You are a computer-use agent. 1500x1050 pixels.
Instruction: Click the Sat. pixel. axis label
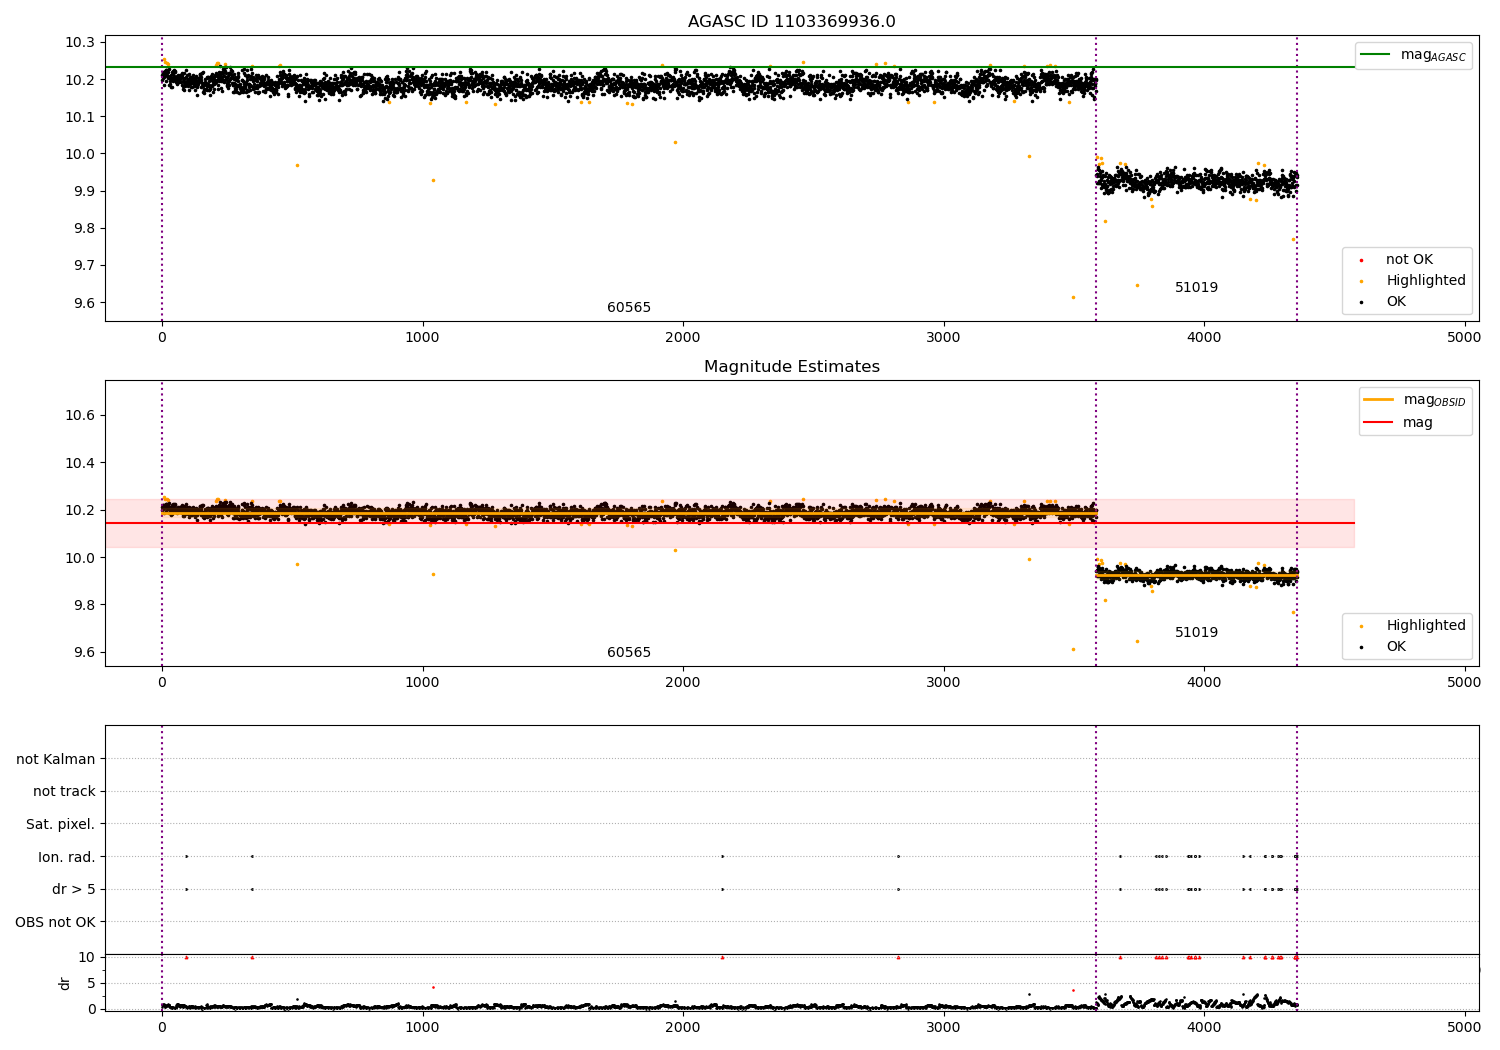pos(61,824)
